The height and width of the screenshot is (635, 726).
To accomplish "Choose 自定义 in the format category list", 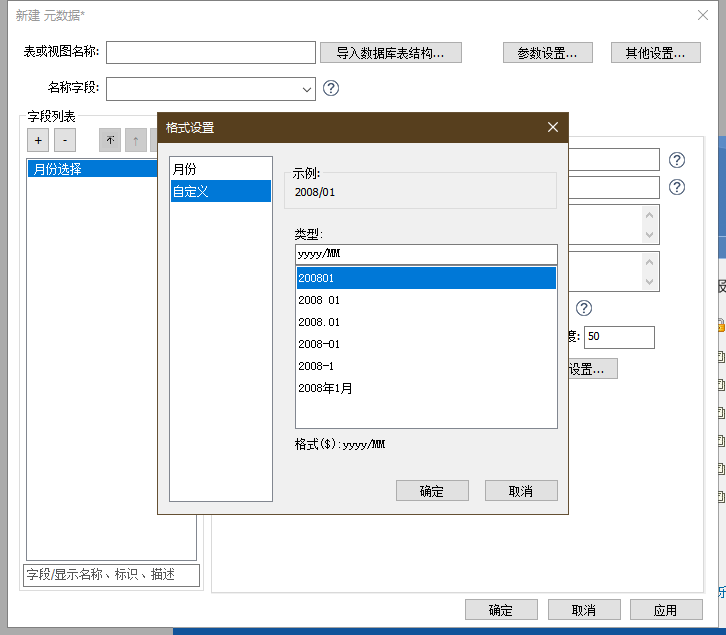I will click(220, 191).
